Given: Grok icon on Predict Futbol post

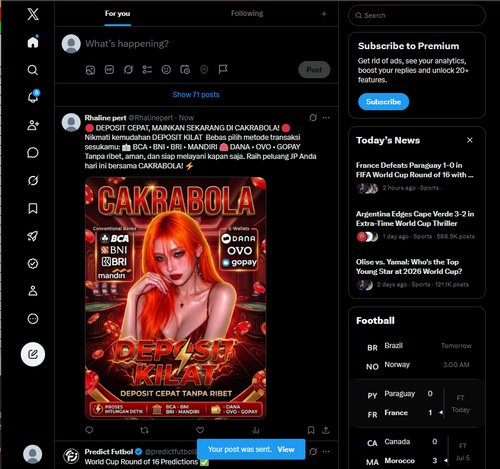Looking at the screenshot, I should point(313,451).
